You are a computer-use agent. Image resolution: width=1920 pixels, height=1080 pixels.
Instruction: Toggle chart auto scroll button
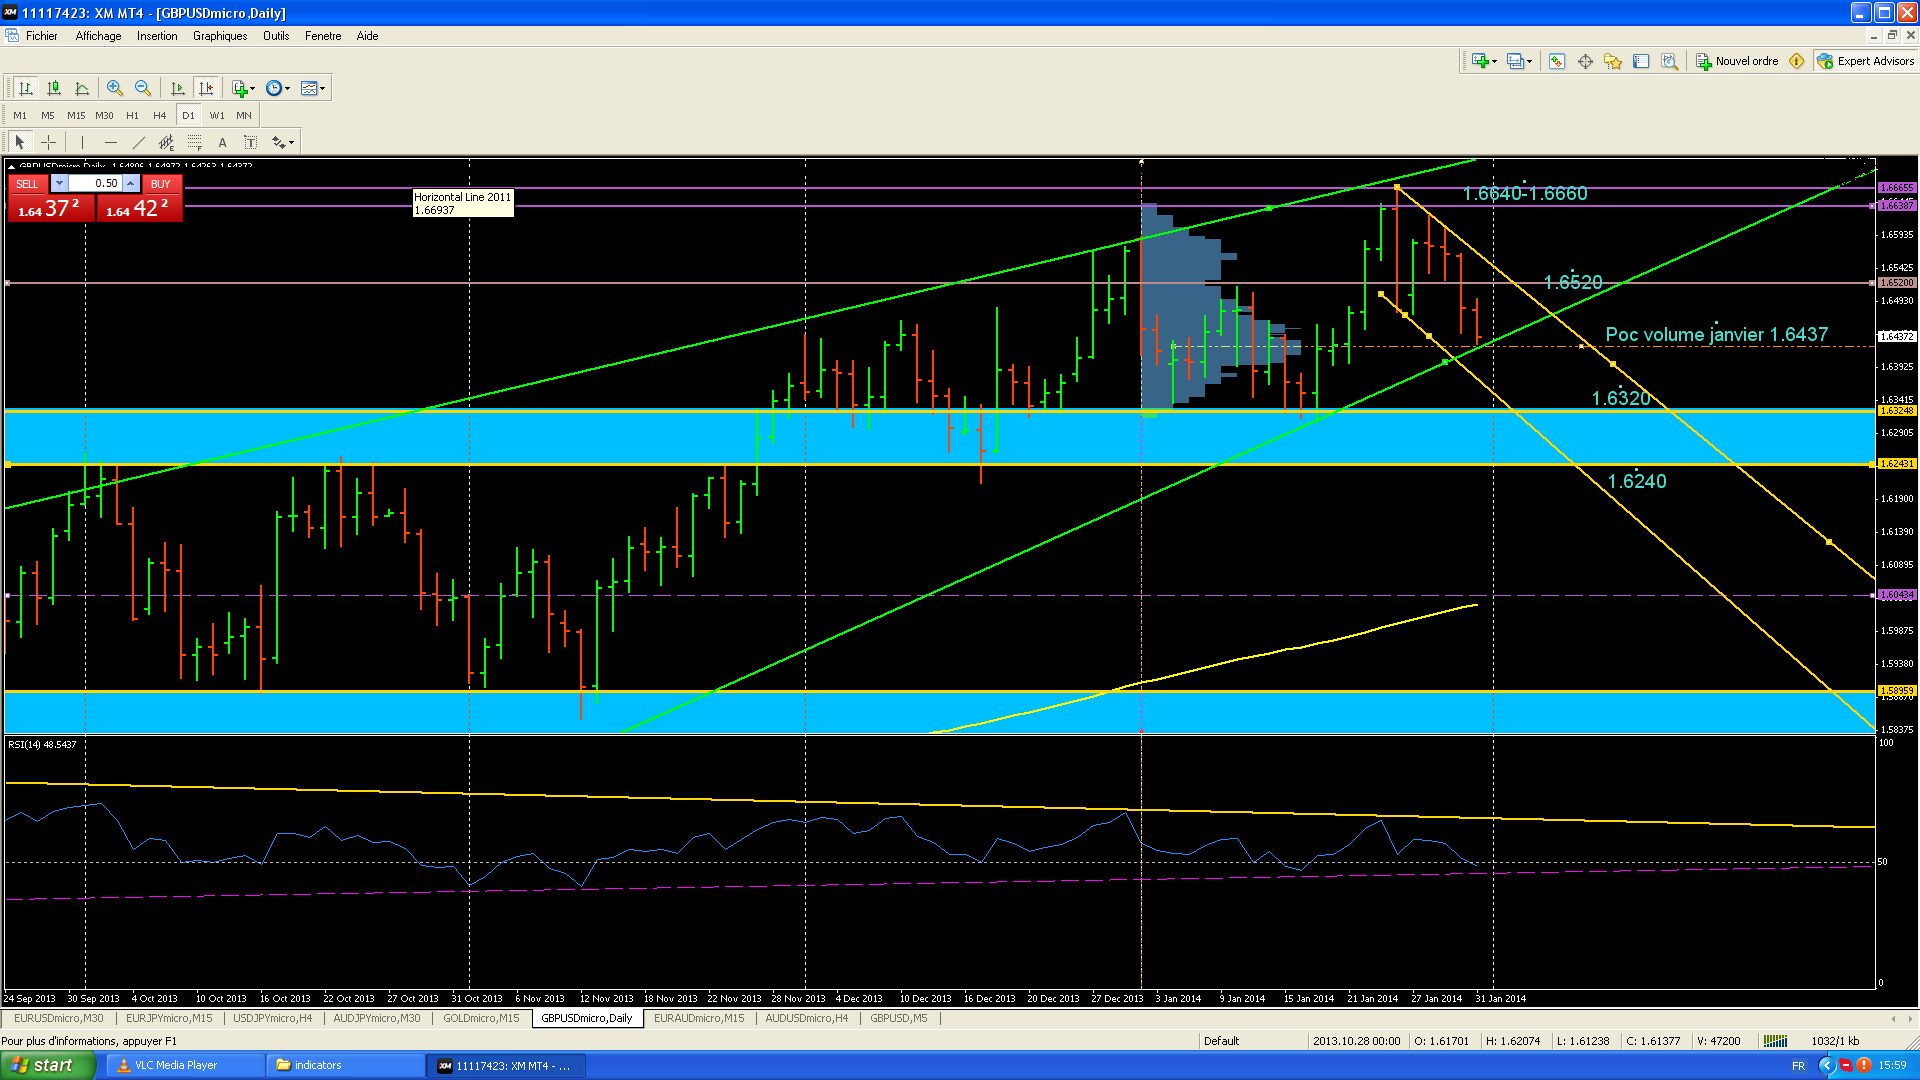pyautogui.click(x=178, y=88)
